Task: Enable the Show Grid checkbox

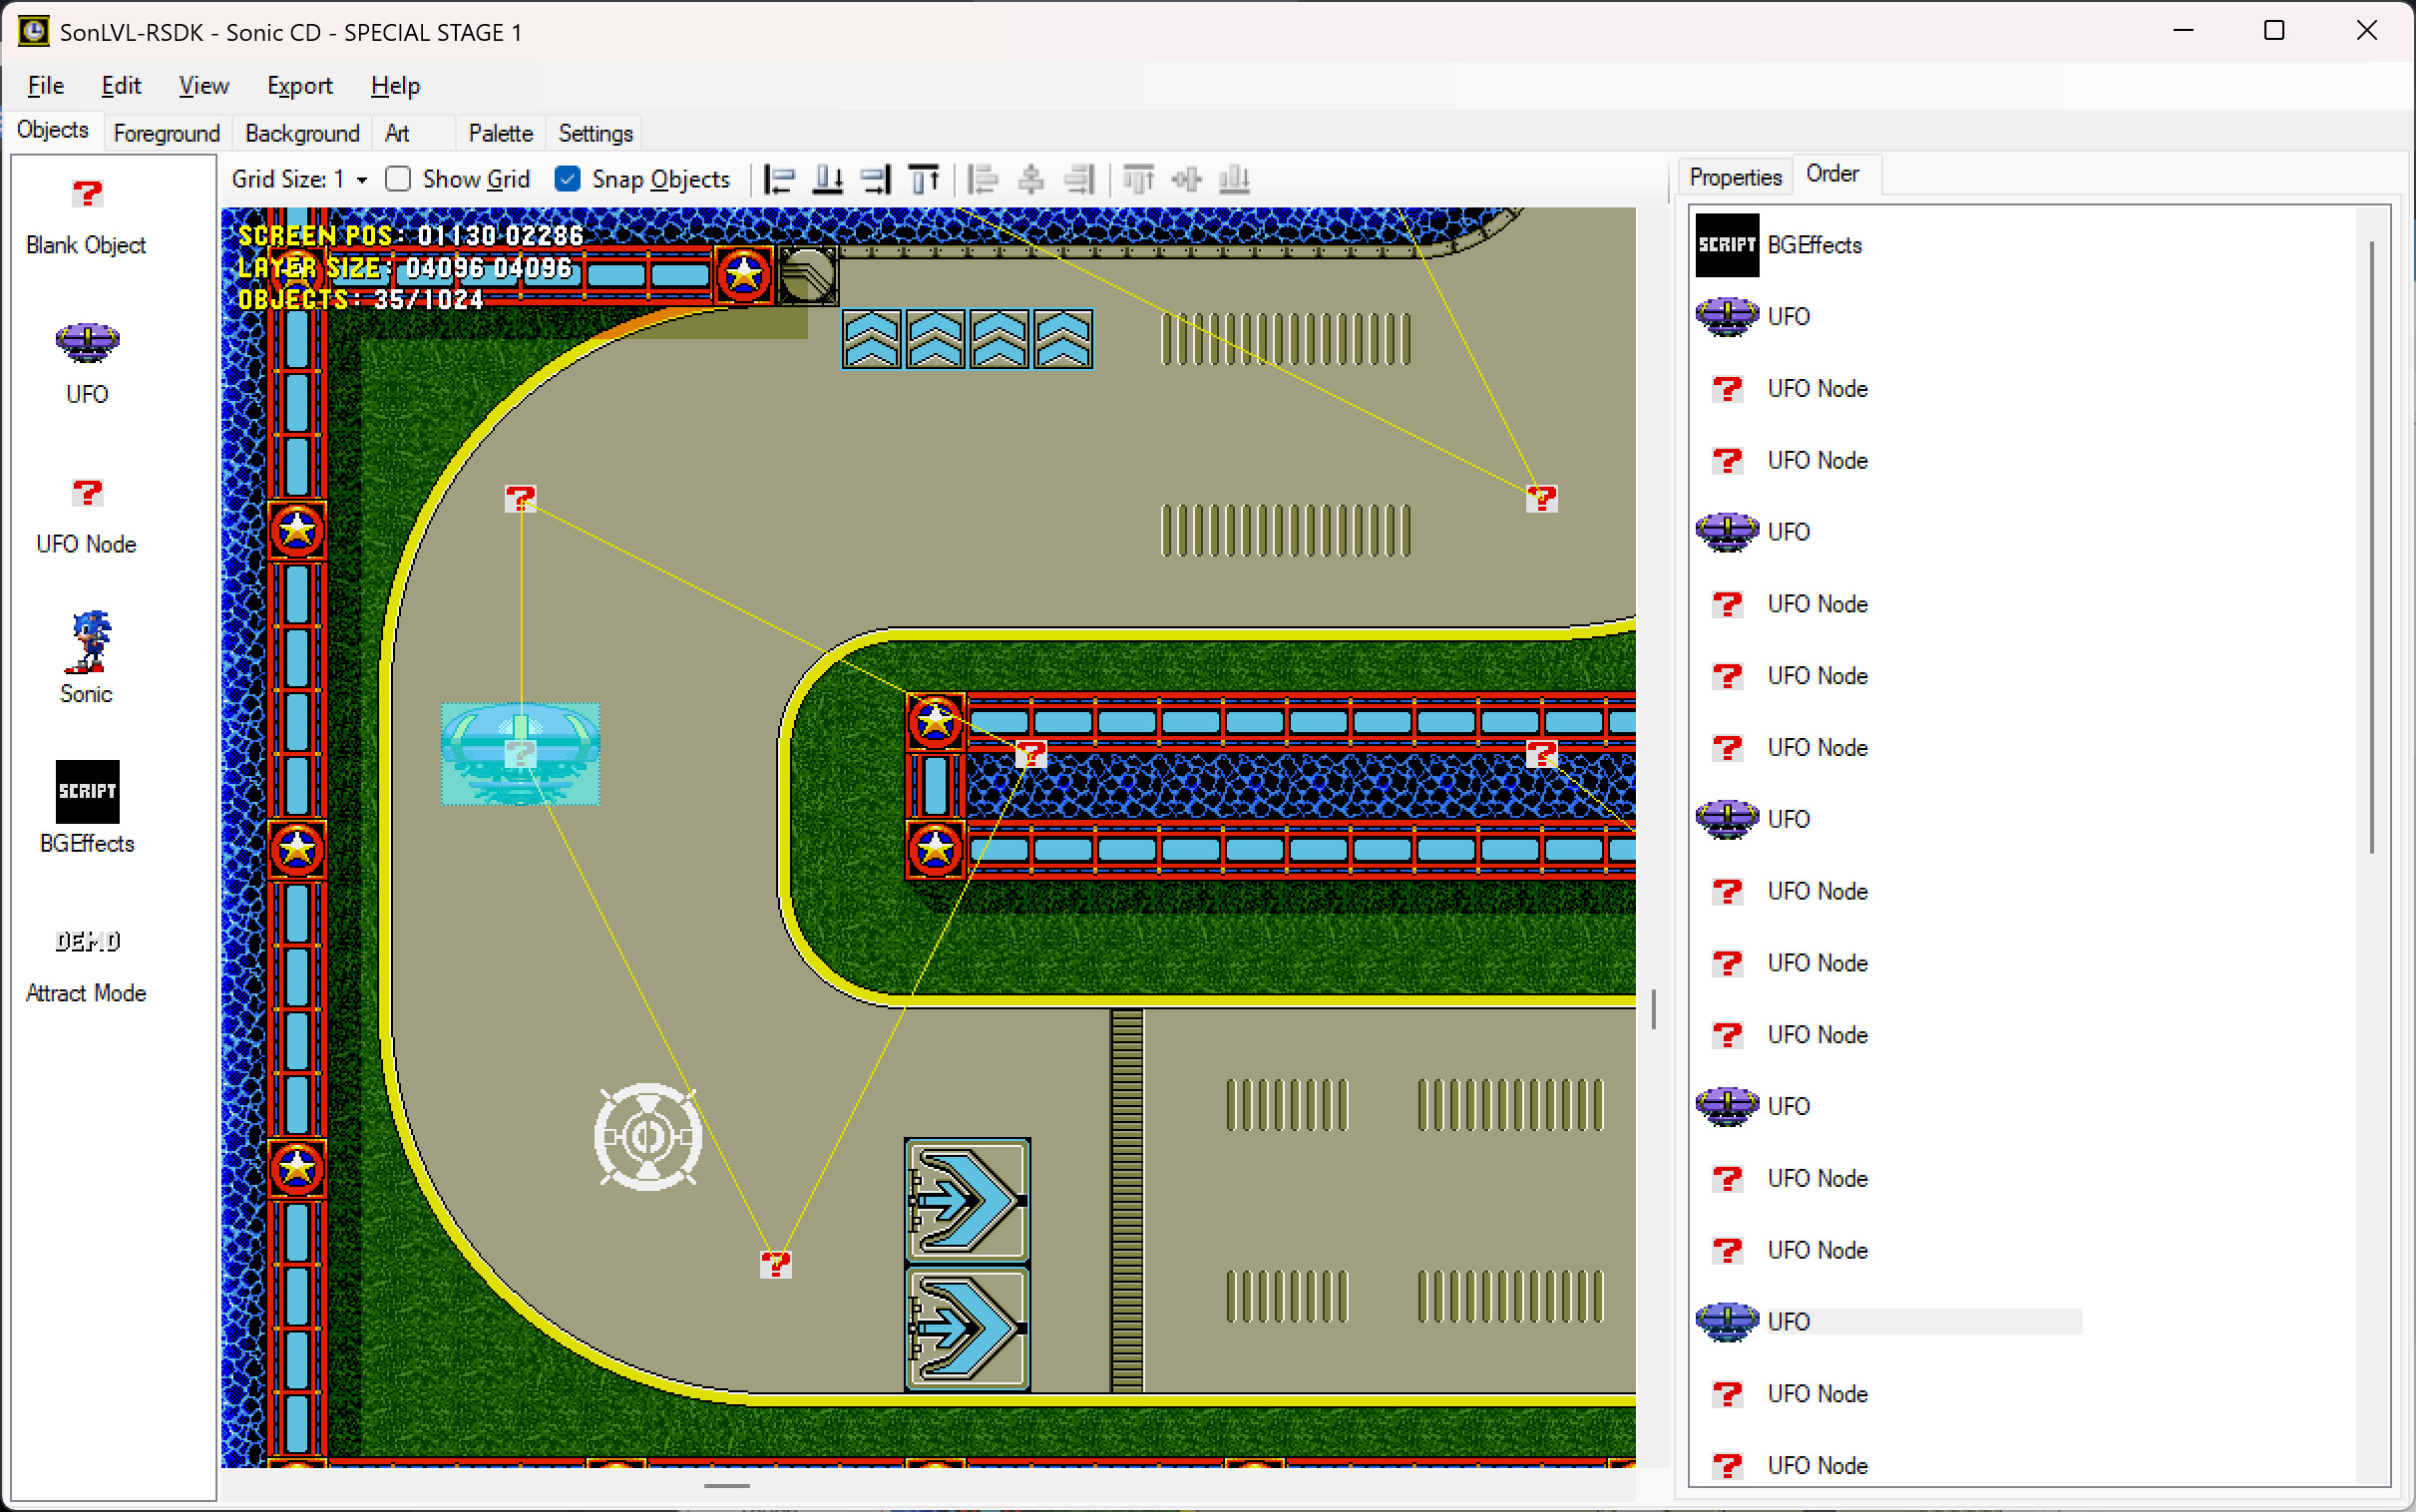Action: click(399, 179)
